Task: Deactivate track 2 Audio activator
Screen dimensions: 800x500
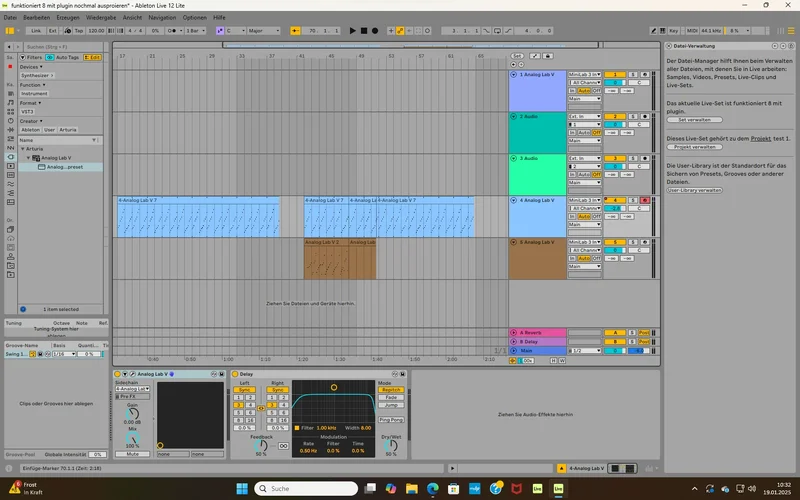Action: coord(615,117)
